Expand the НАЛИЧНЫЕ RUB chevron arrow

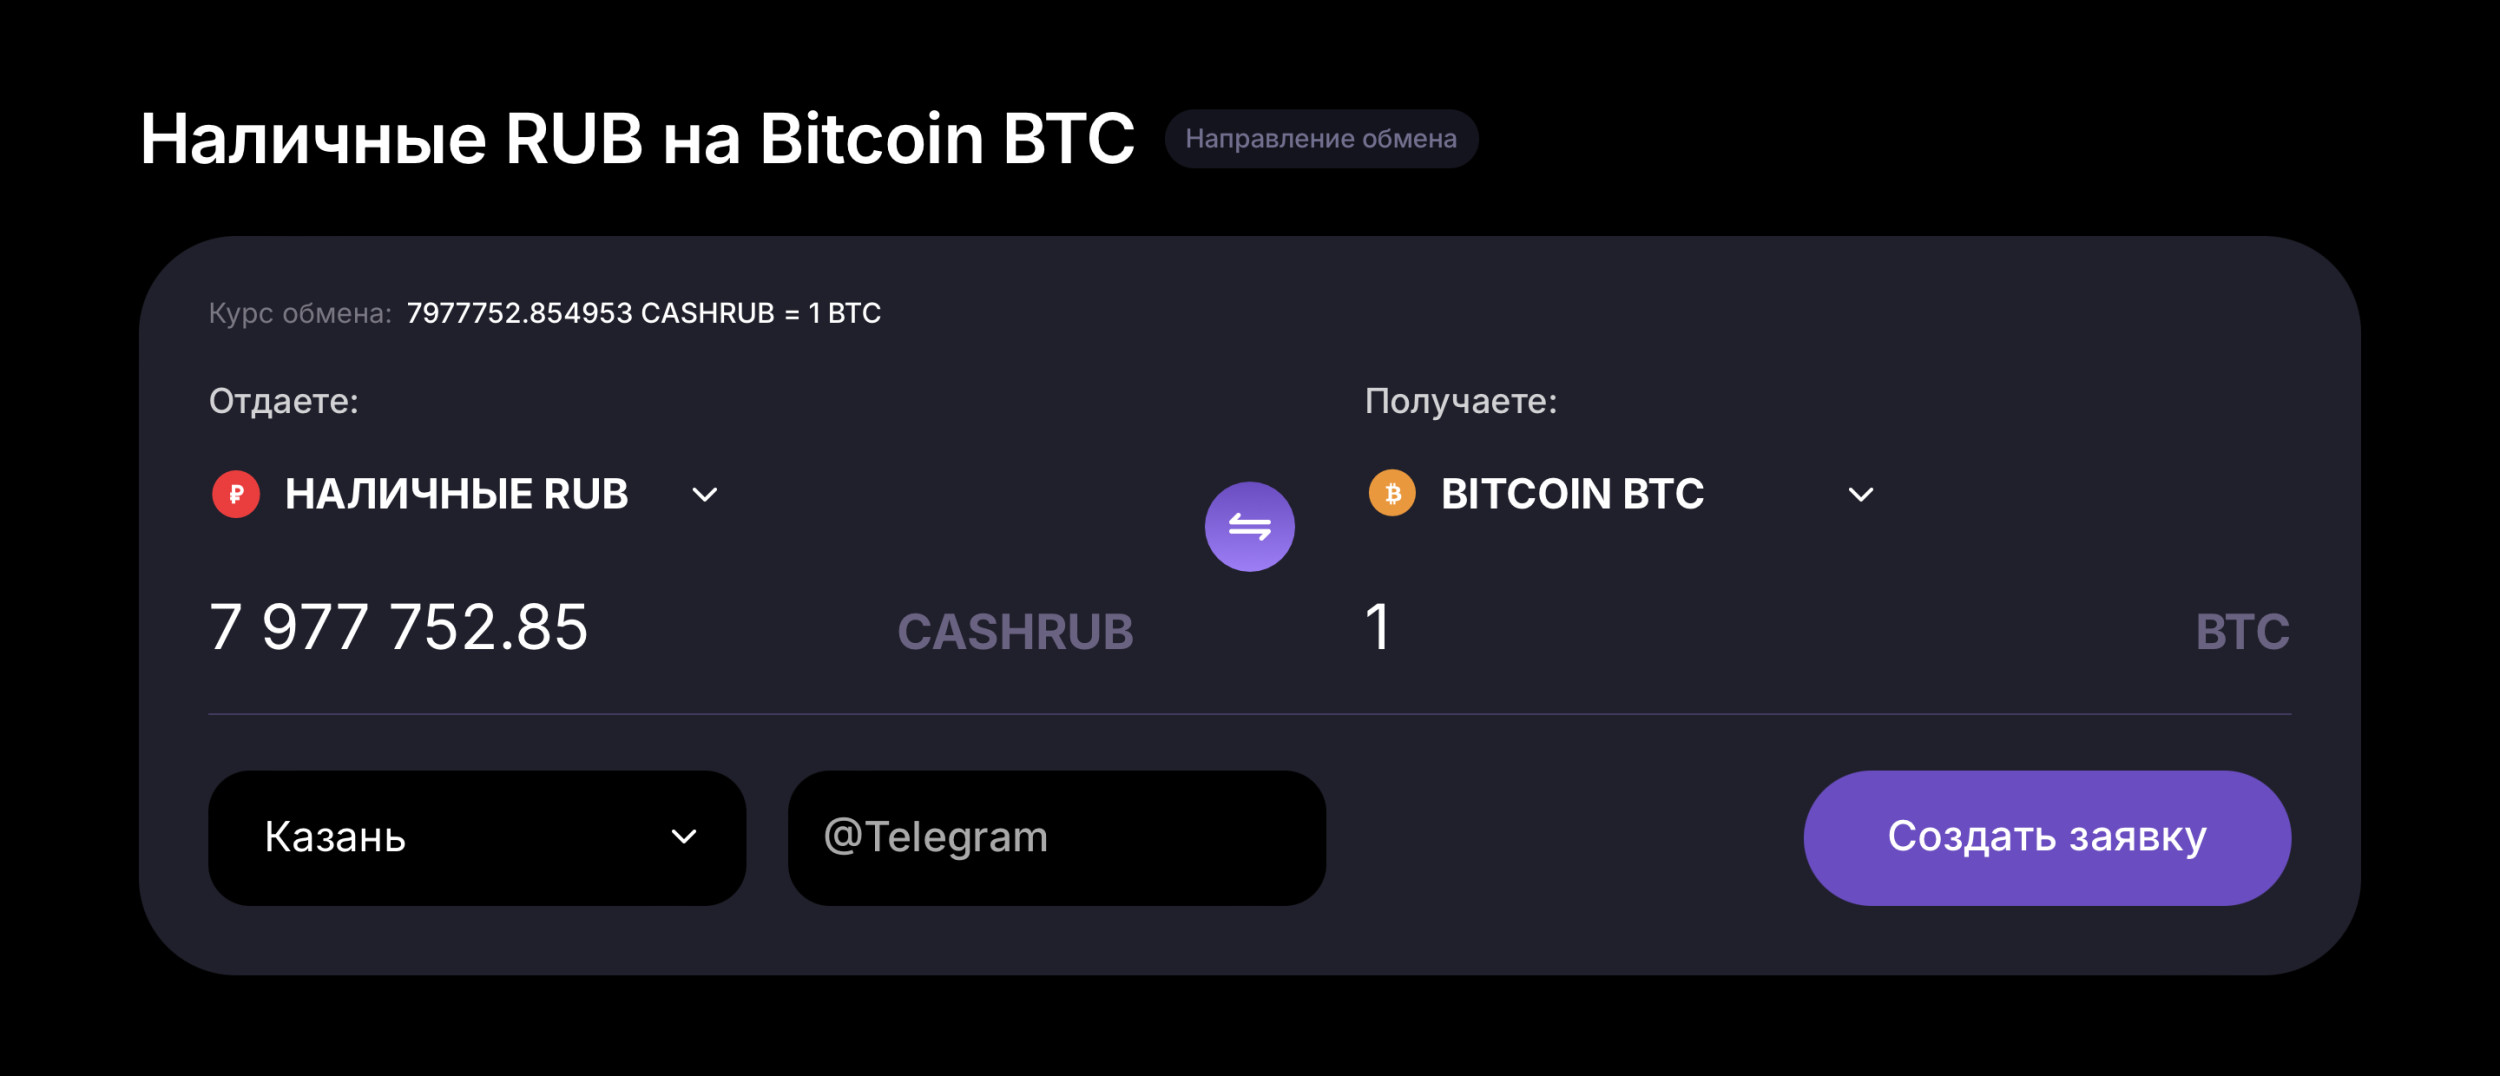click(x=705, y=495)
